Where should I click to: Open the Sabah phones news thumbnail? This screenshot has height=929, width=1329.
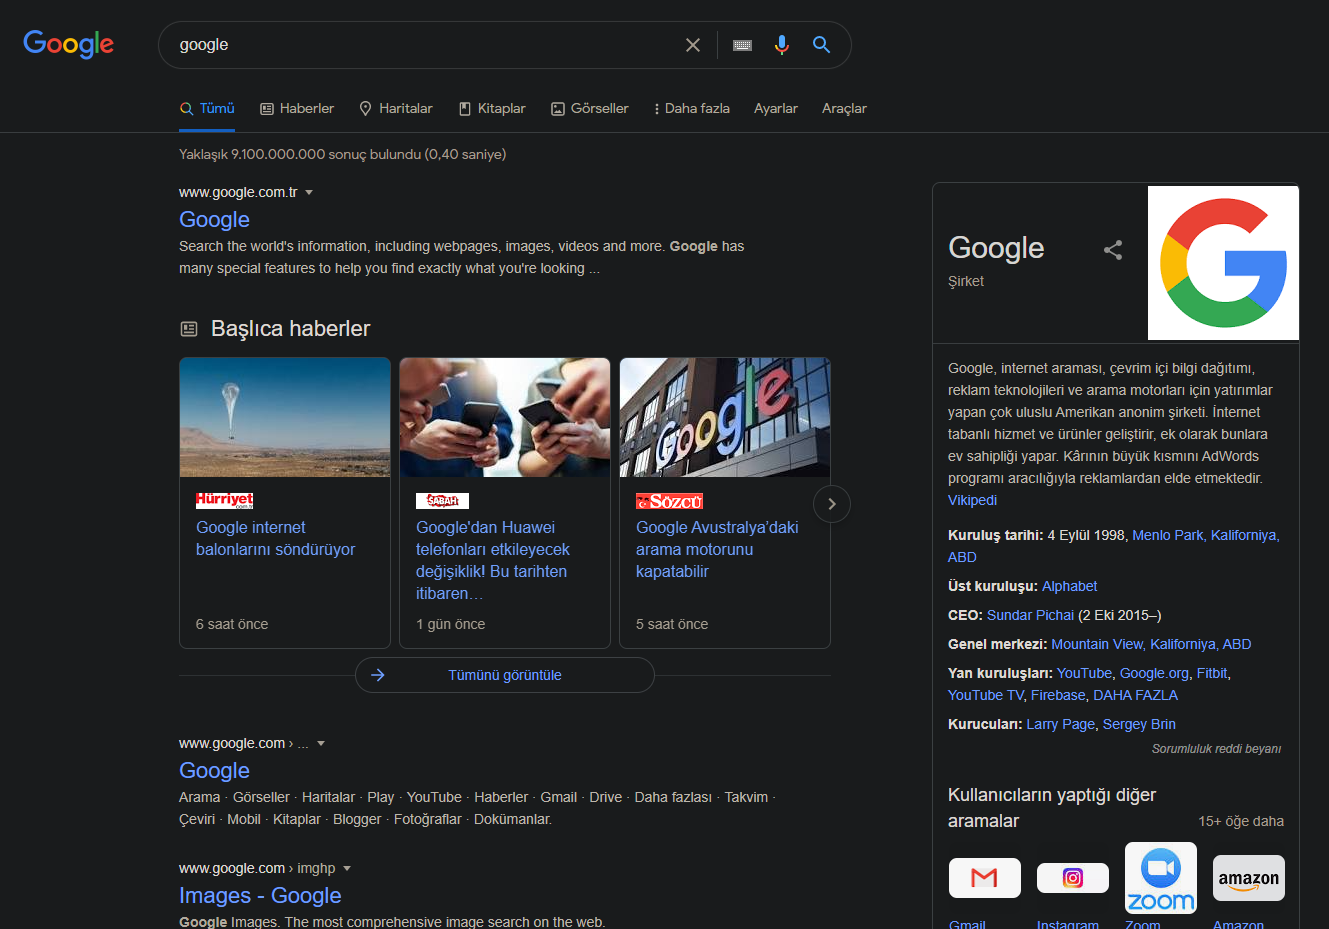(x=505, y=417)
